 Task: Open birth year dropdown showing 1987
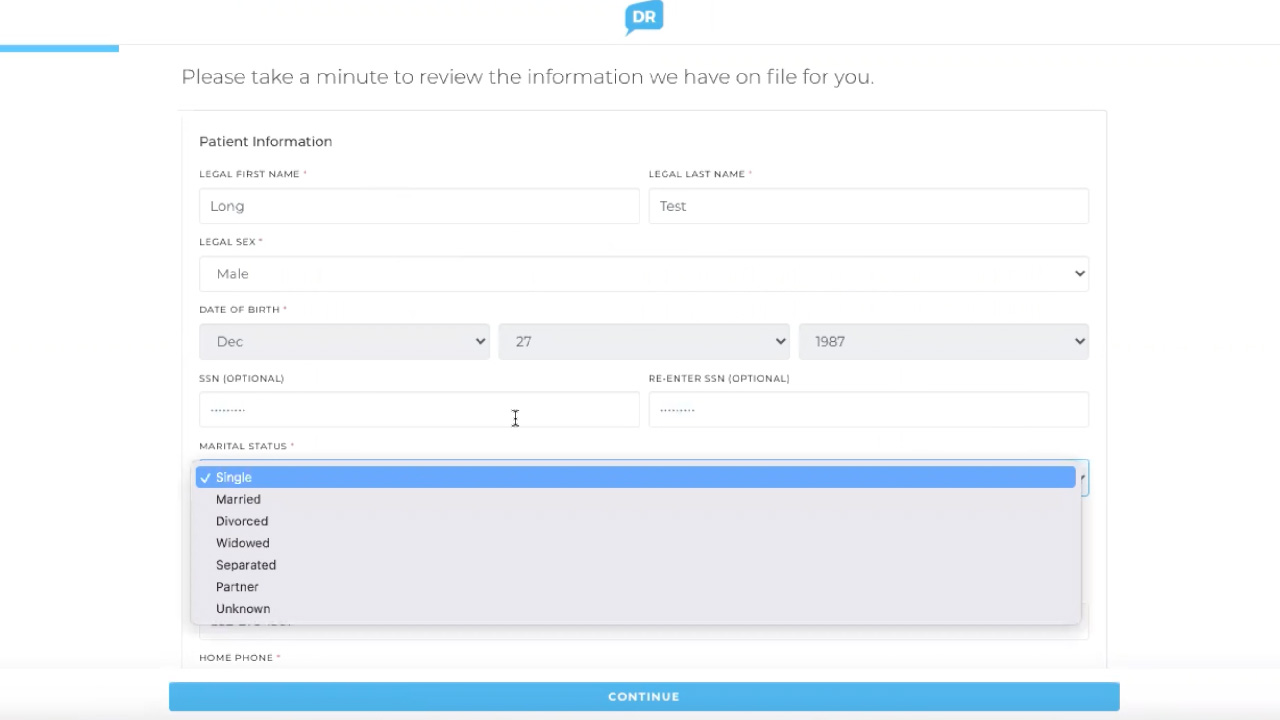(x=943, y=342)
